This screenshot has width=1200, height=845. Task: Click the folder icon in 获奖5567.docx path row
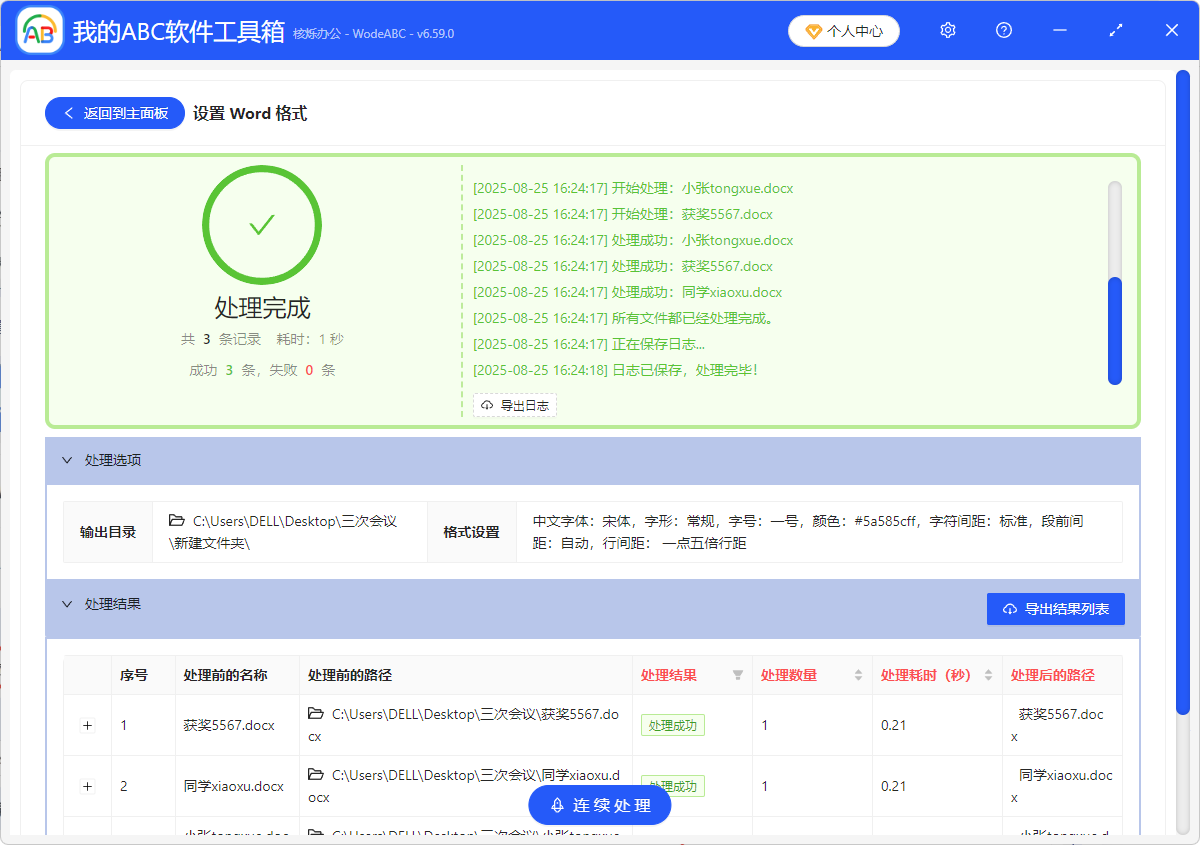317,713
